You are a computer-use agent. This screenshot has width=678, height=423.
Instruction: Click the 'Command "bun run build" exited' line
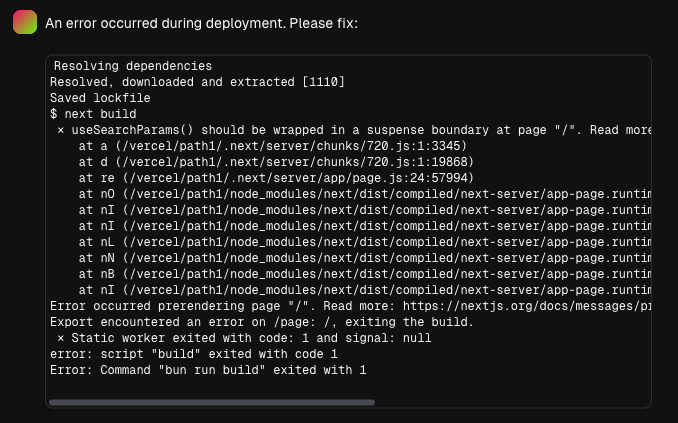[208, 370]
